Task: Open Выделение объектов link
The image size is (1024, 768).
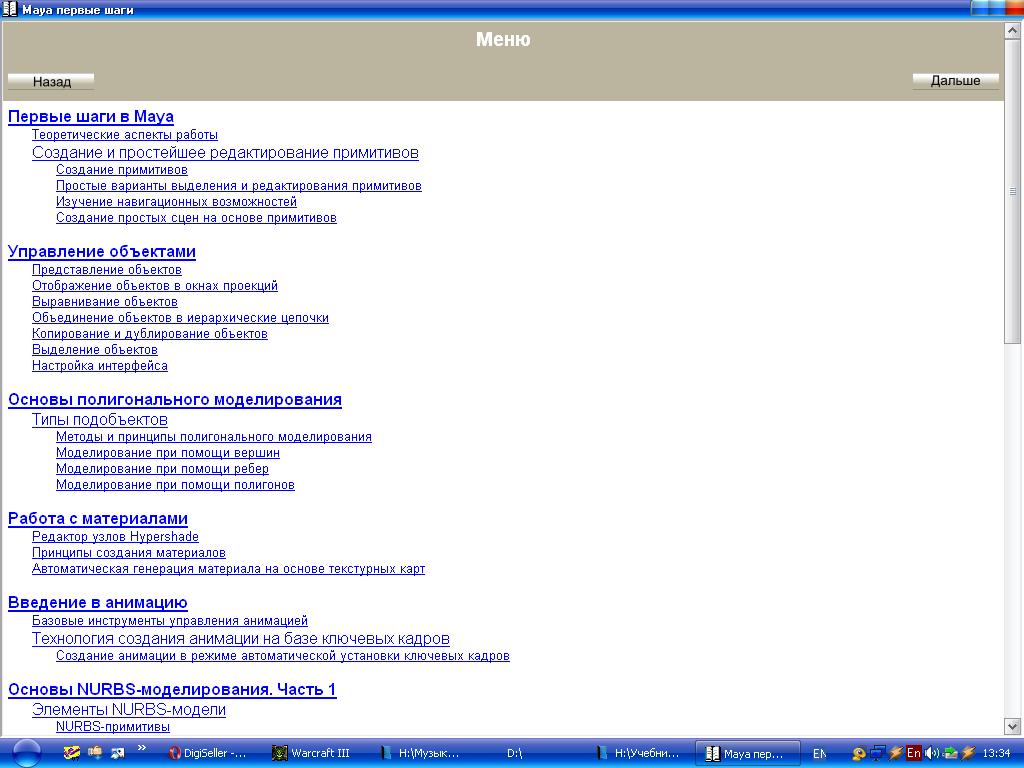Action: tap(95, 349)
